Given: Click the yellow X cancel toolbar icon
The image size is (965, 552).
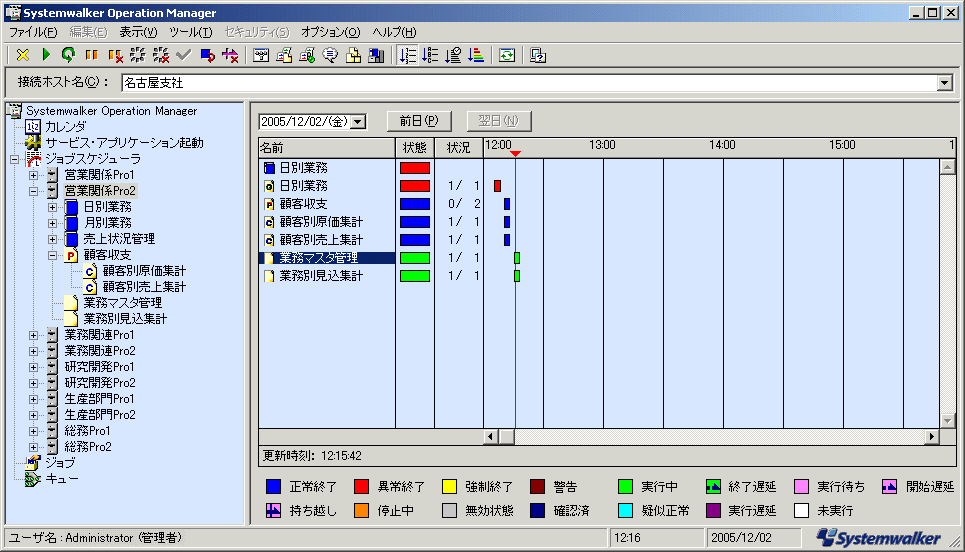Looking at the screenshot, I should (23, 55).
